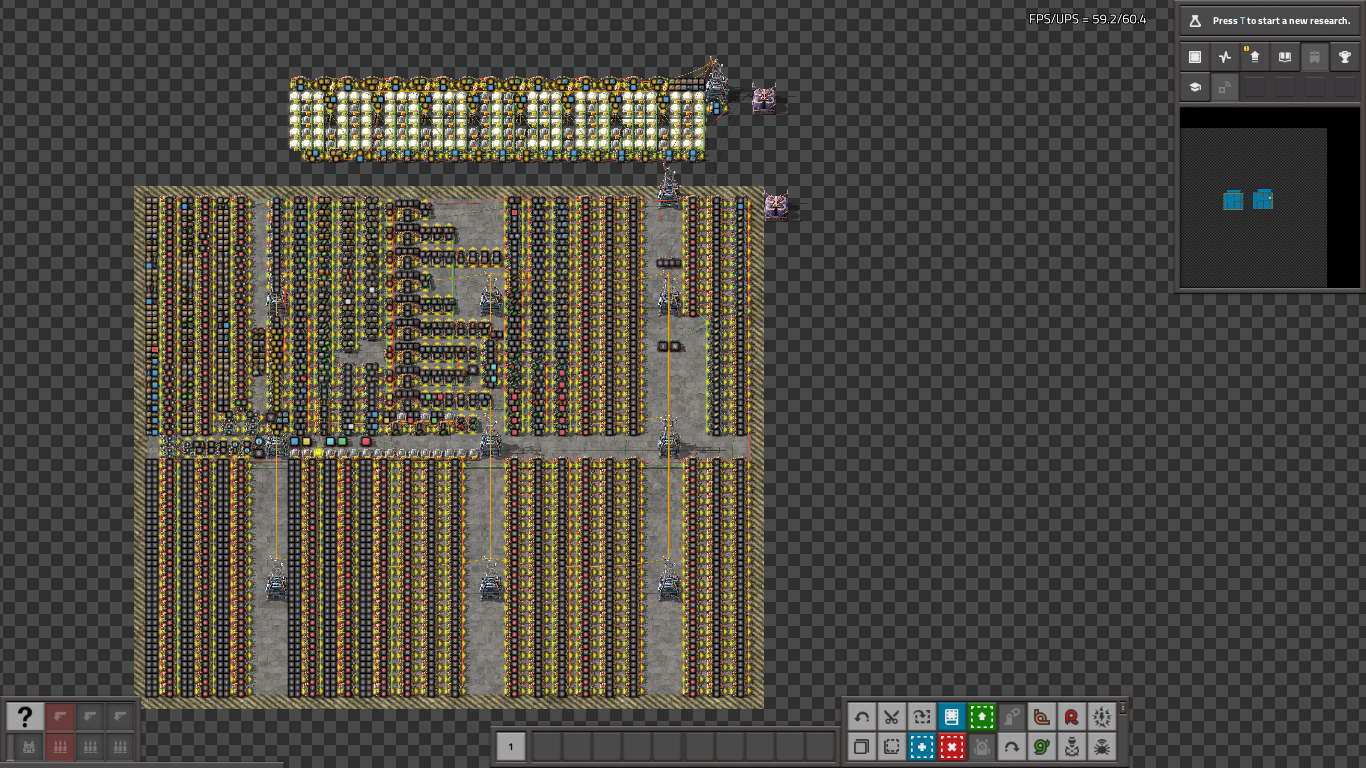Click the greyed logistic networks signal icon

[1225, 87]
